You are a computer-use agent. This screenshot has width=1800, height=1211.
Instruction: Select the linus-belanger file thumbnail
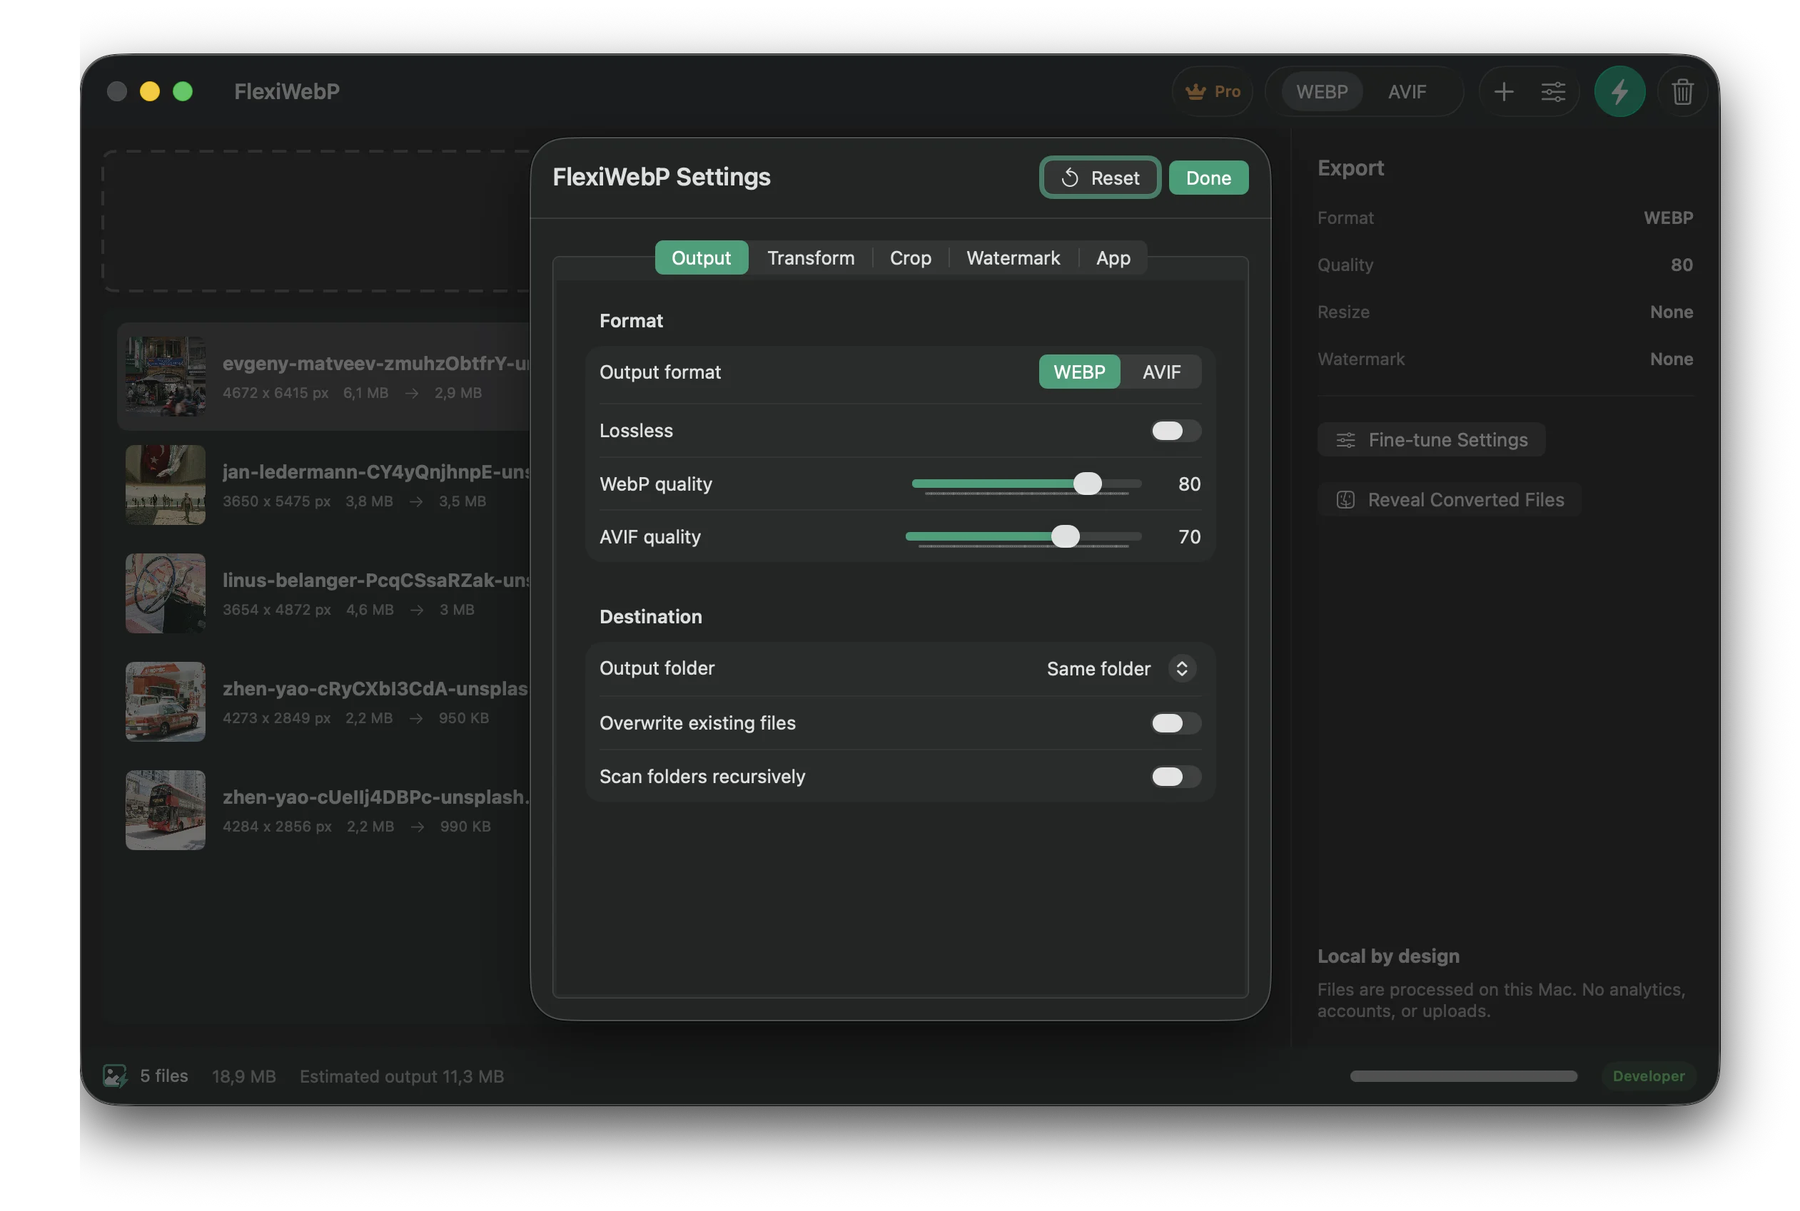pos(165,593)
